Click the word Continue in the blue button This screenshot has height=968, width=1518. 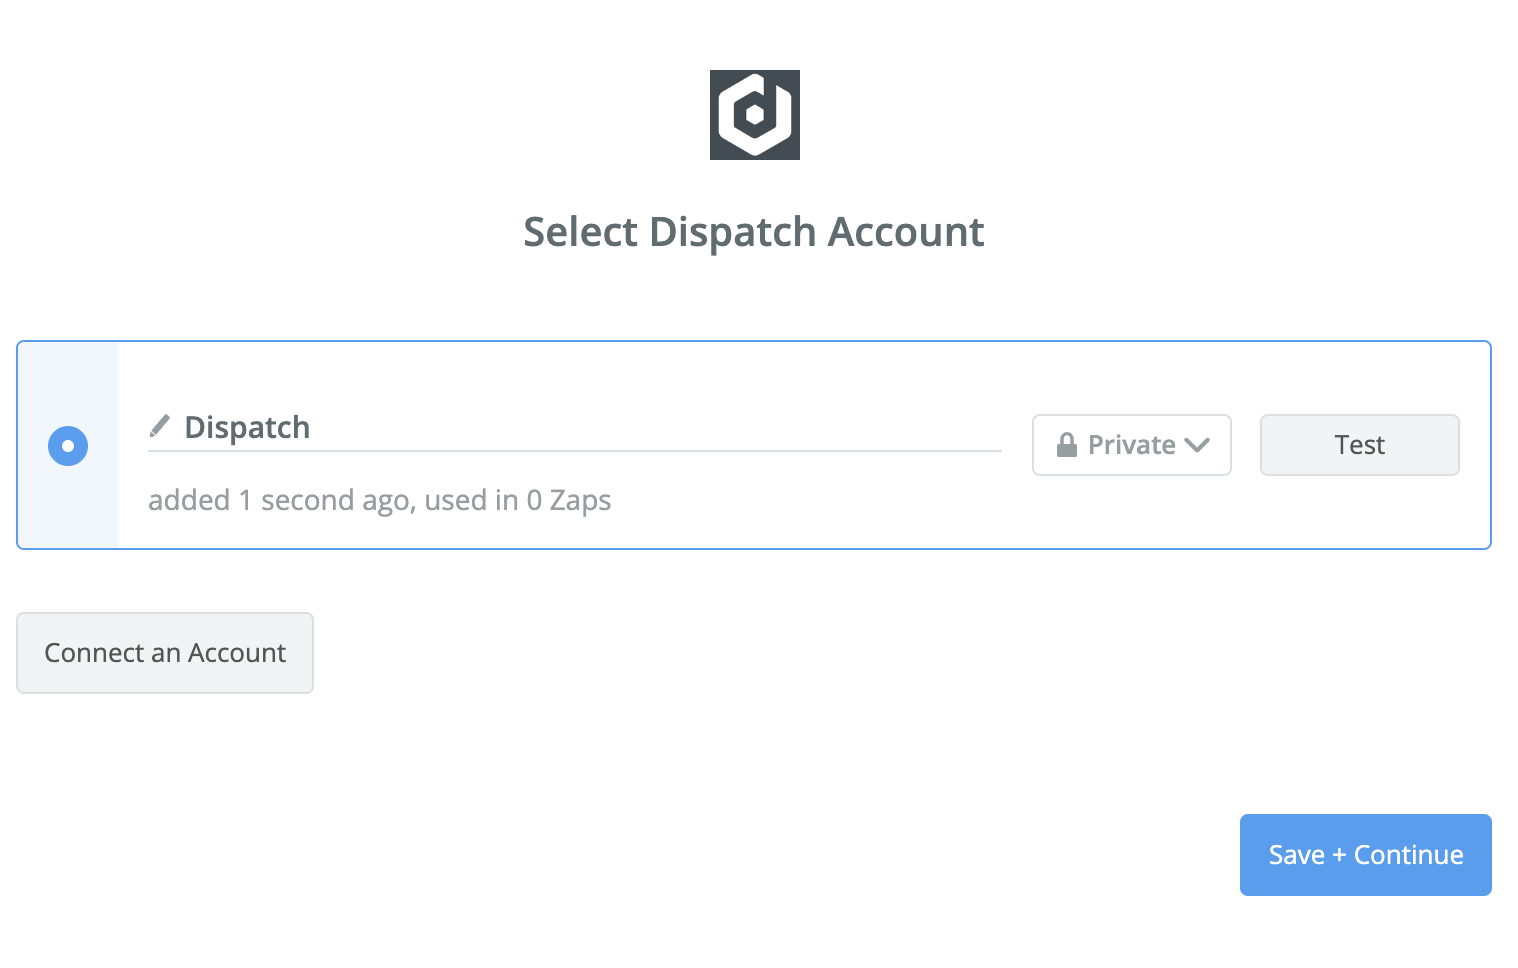coord(1408,855)
